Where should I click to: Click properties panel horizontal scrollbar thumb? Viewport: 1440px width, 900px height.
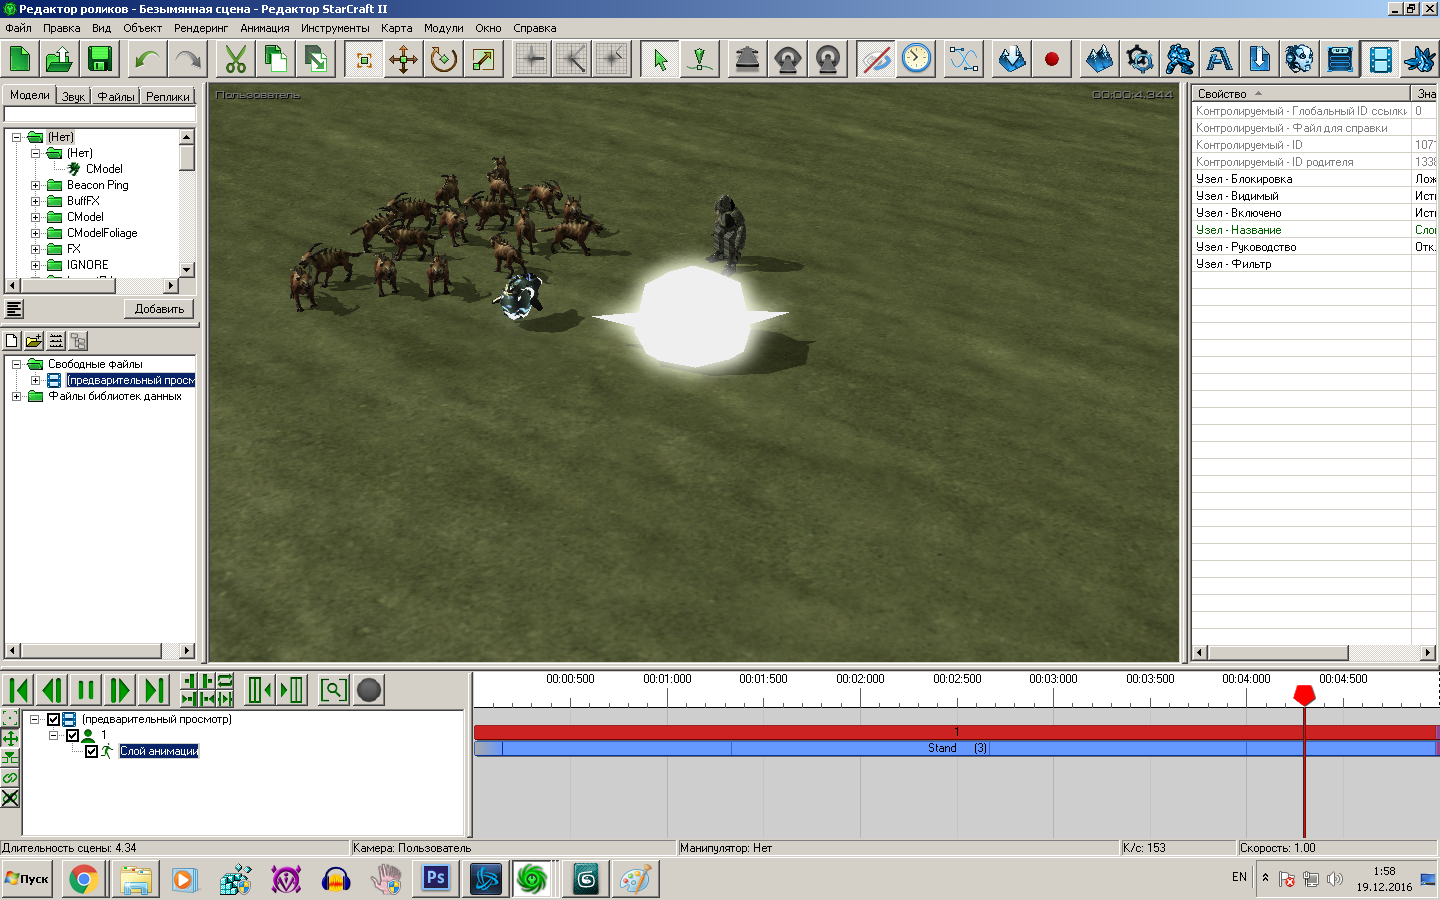click(x=1278, y=653)
